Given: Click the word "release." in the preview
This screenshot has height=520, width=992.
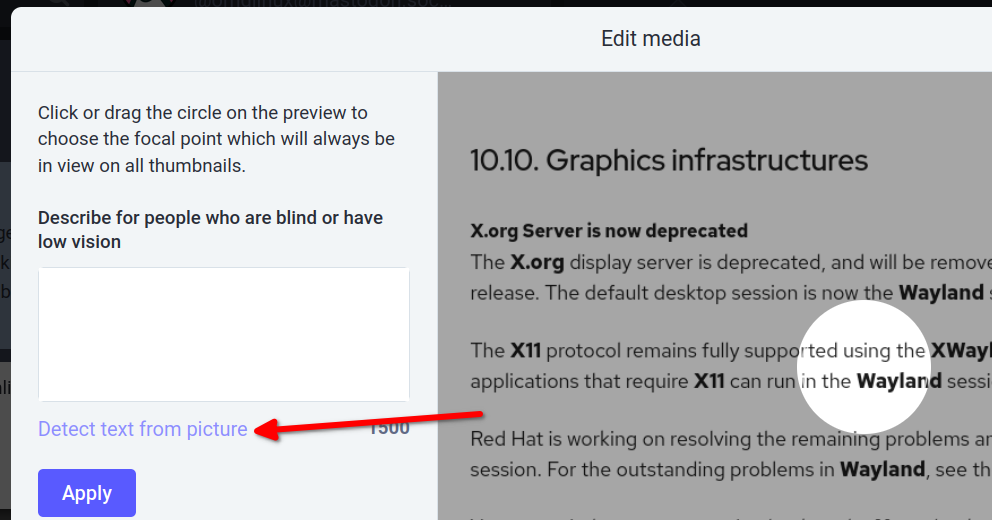Looking at the screenshot, I should tap(498, 293).
